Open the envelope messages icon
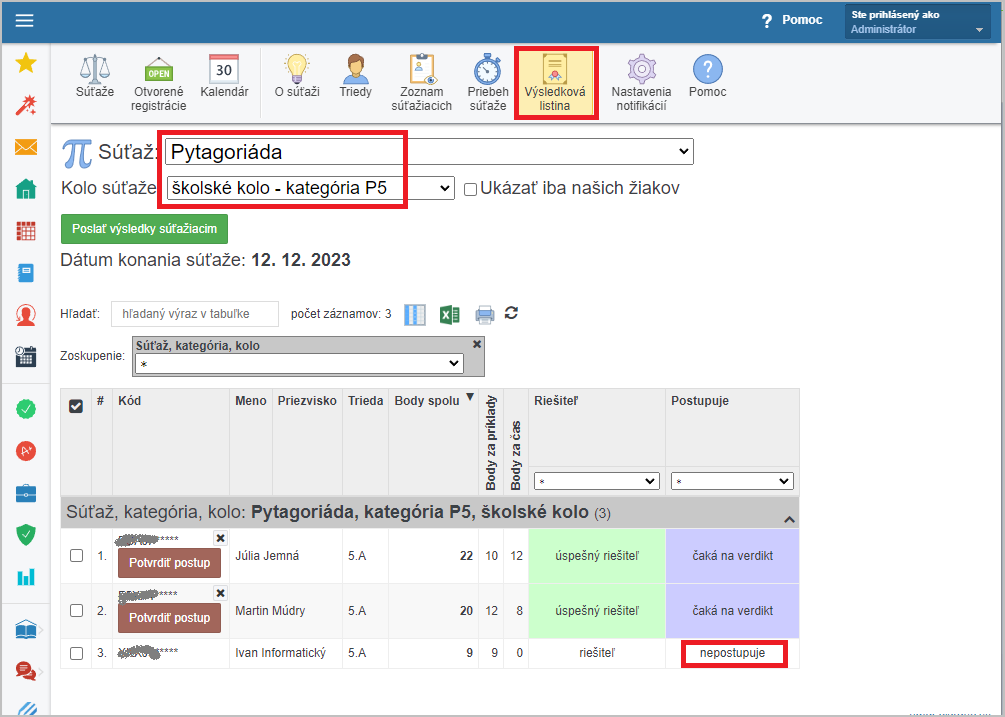 pyautogui.click(x=26, y=147)
